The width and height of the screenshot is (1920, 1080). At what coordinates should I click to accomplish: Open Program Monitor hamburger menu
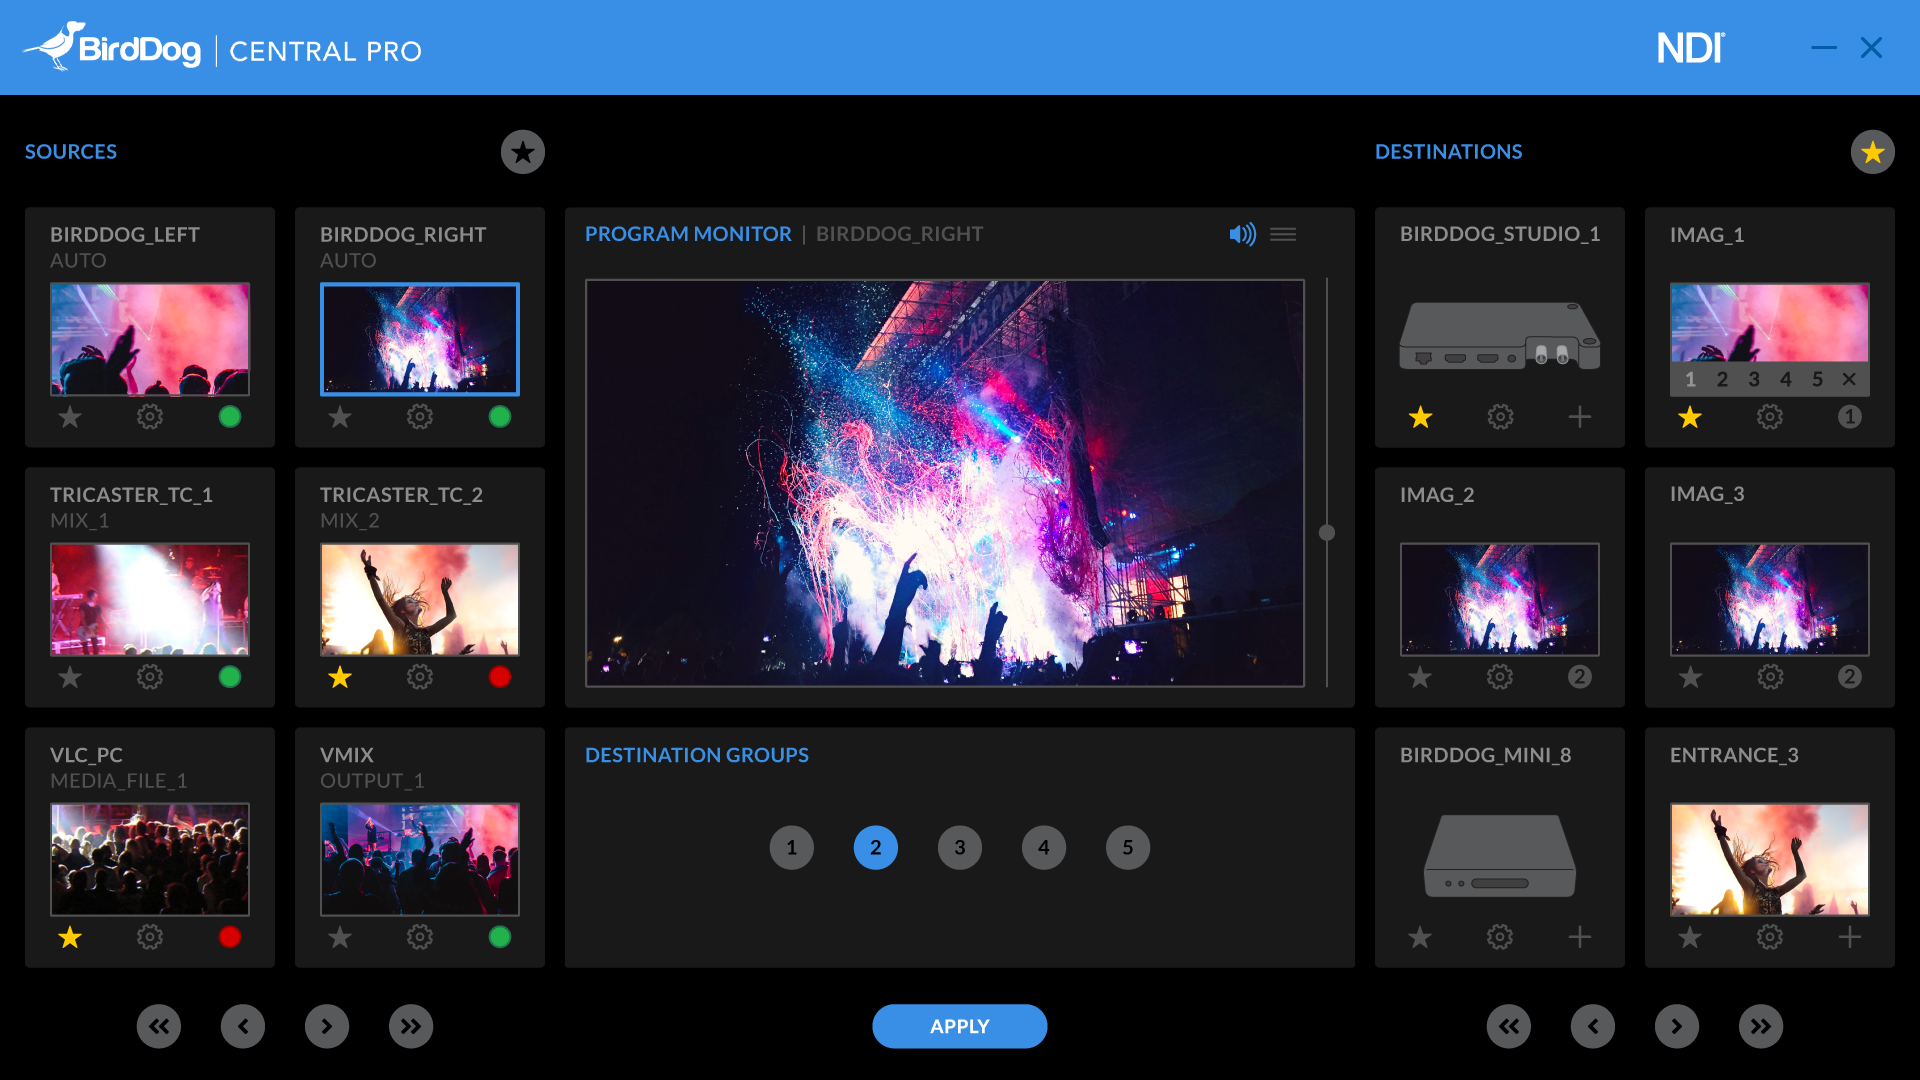point(1283,234)
